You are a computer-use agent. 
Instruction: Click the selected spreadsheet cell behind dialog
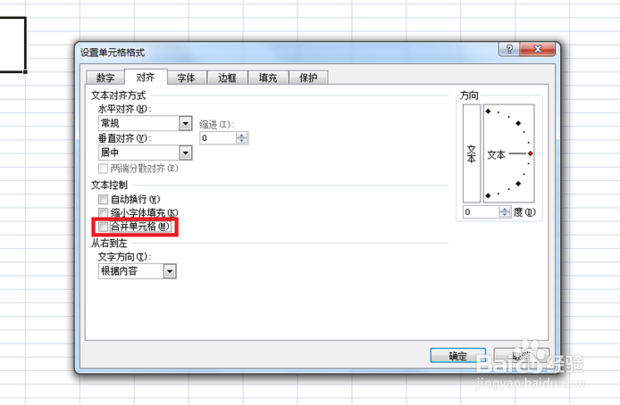click(x=12, y=44)
